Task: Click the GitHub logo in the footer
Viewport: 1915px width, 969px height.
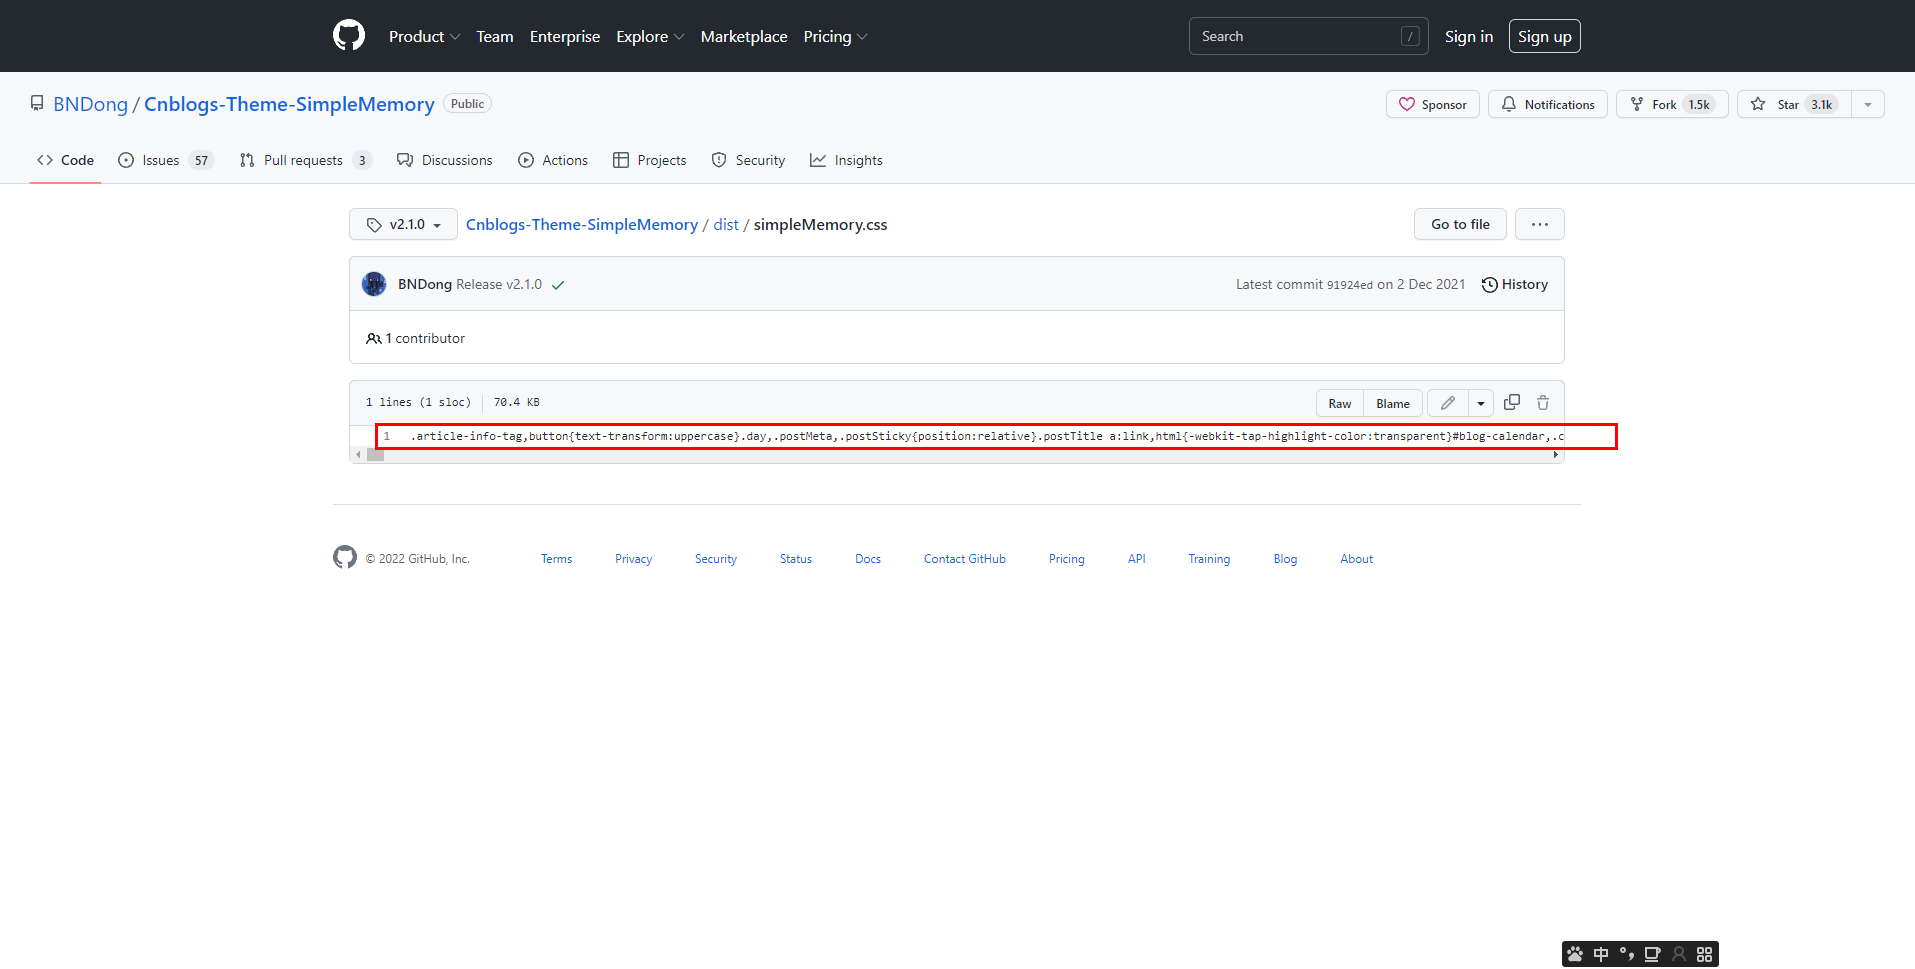Action: (345, 557)
